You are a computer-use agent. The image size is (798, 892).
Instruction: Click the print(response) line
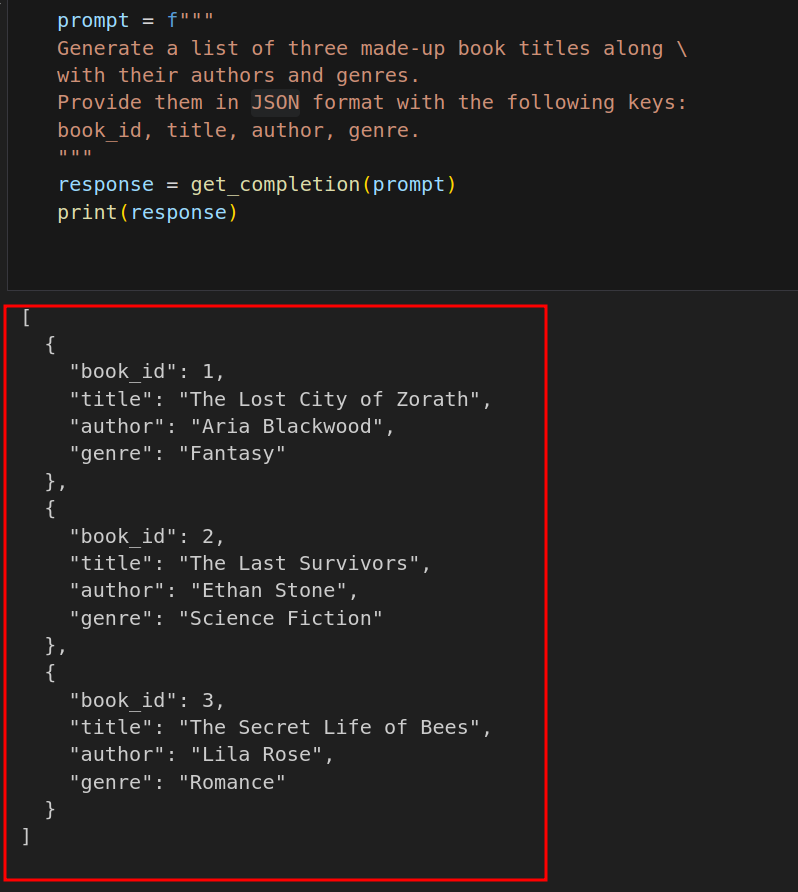[147, 213]
